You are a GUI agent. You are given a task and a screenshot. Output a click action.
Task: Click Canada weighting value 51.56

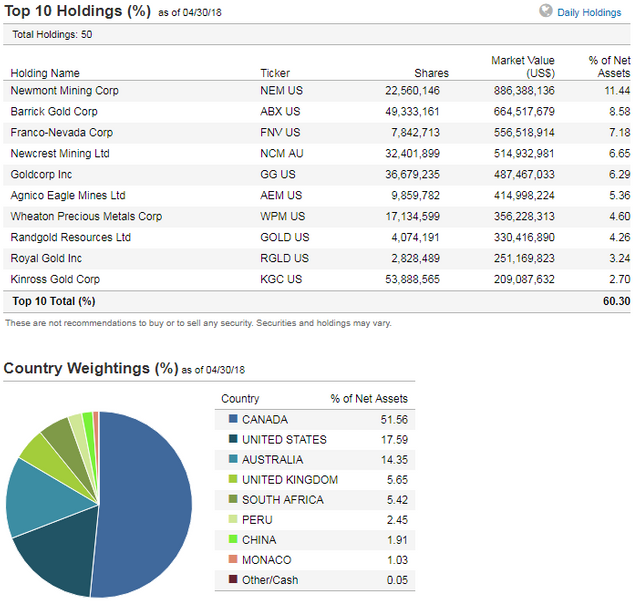coord(394,419)
